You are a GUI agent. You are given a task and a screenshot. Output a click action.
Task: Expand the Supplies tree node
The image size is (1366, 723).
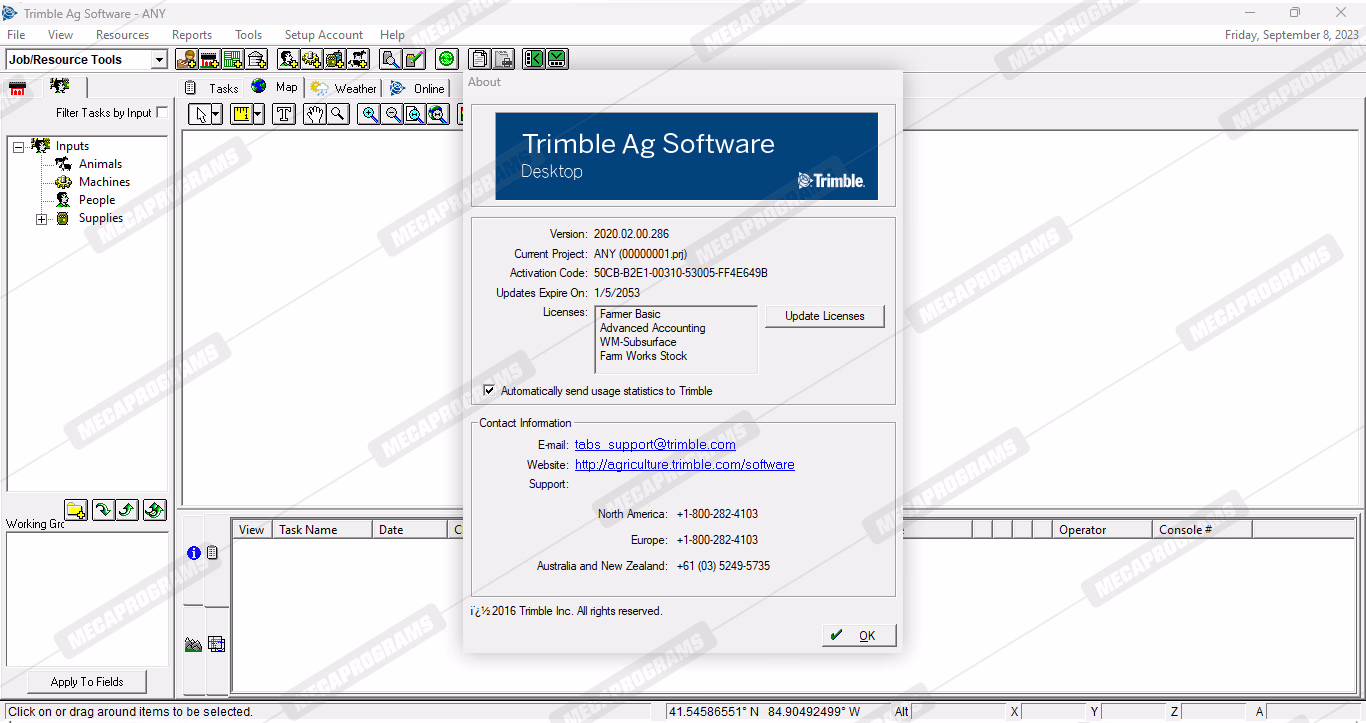pos(41,219)
